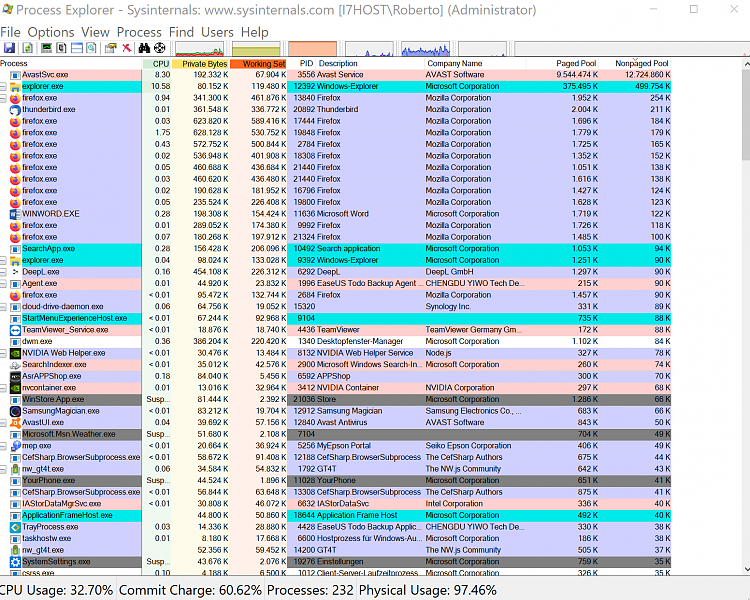The image size is (750, 600).
Task: Click the 'CPU Usage: 32.70%' status bar entry
Action: (56, 590)
